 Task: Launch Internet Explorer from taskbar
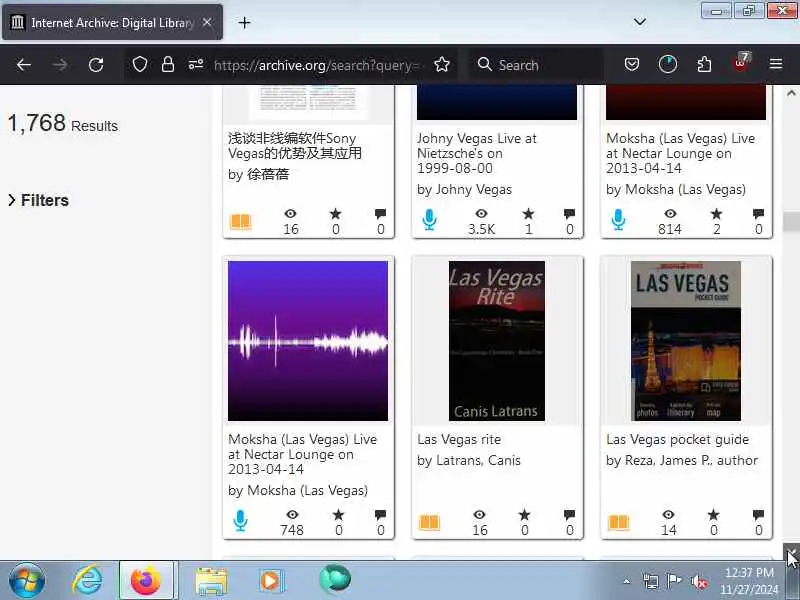pos(87,580)
